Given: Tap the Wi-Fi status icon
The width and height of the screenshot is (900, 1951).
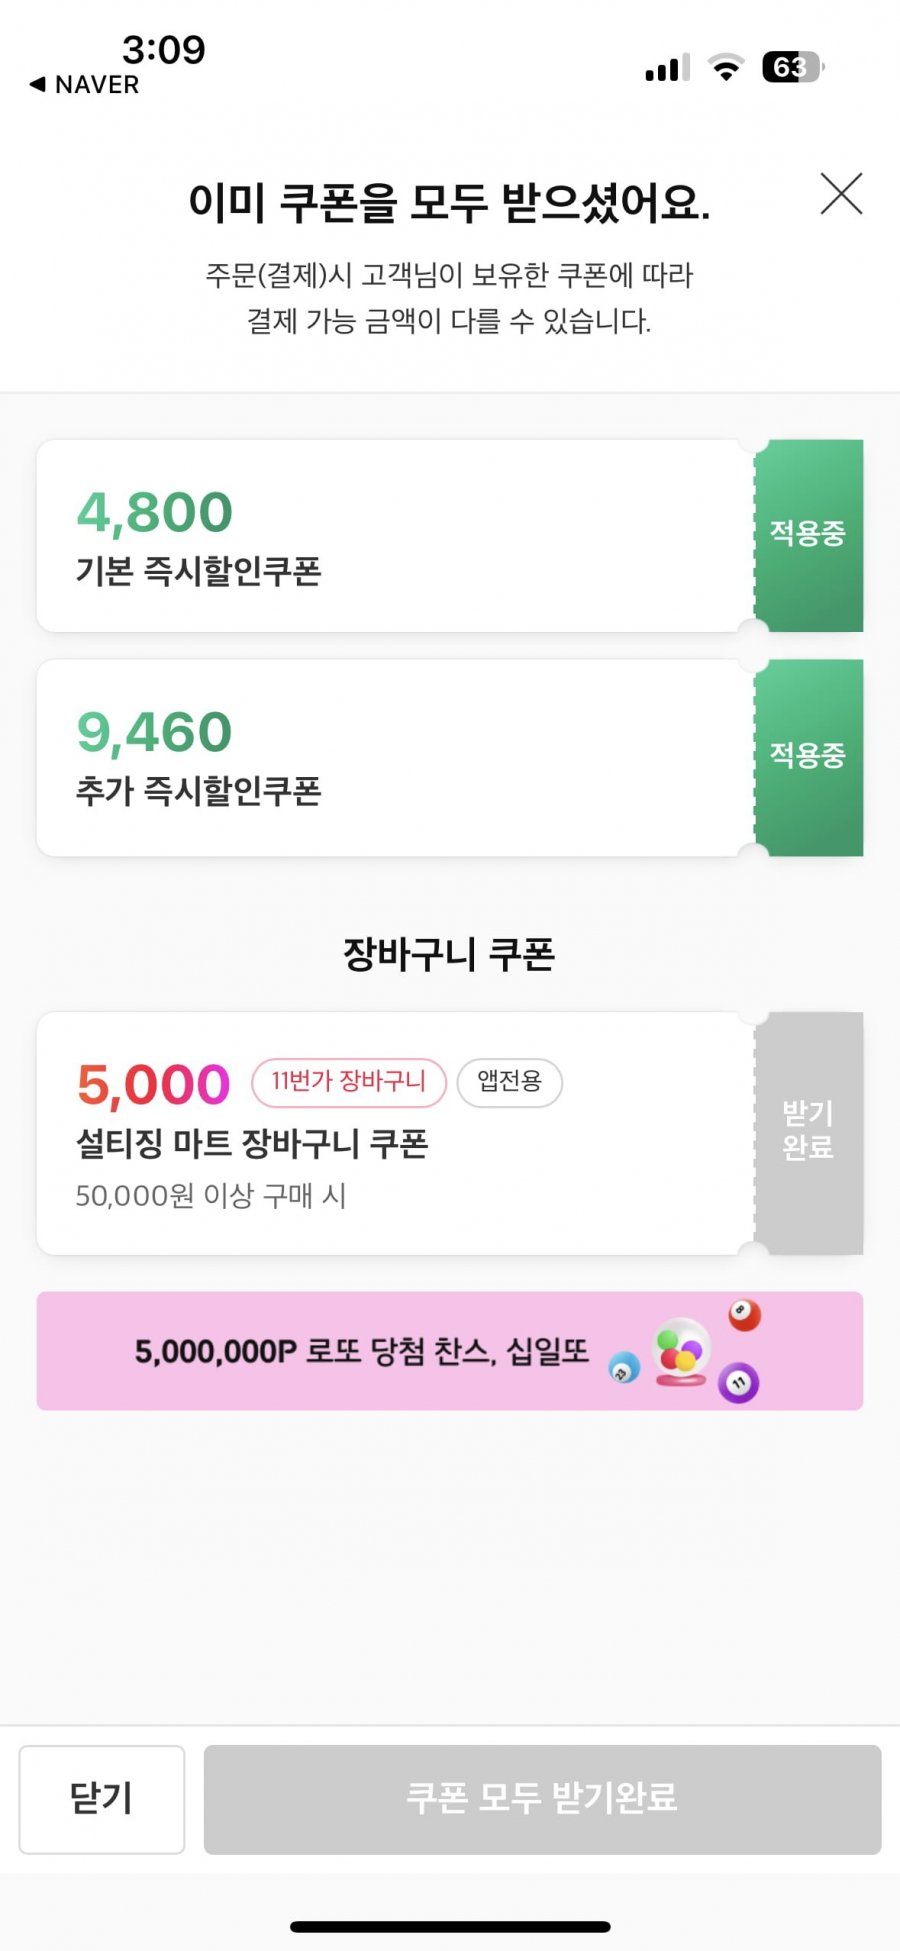Looking at the screenshot, I should pos(726,68).
